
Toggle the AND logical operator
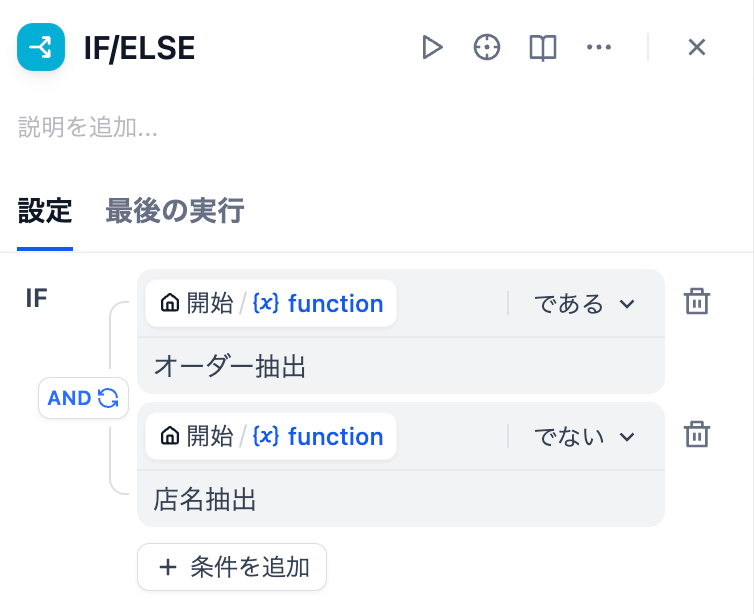click(83, 398)
